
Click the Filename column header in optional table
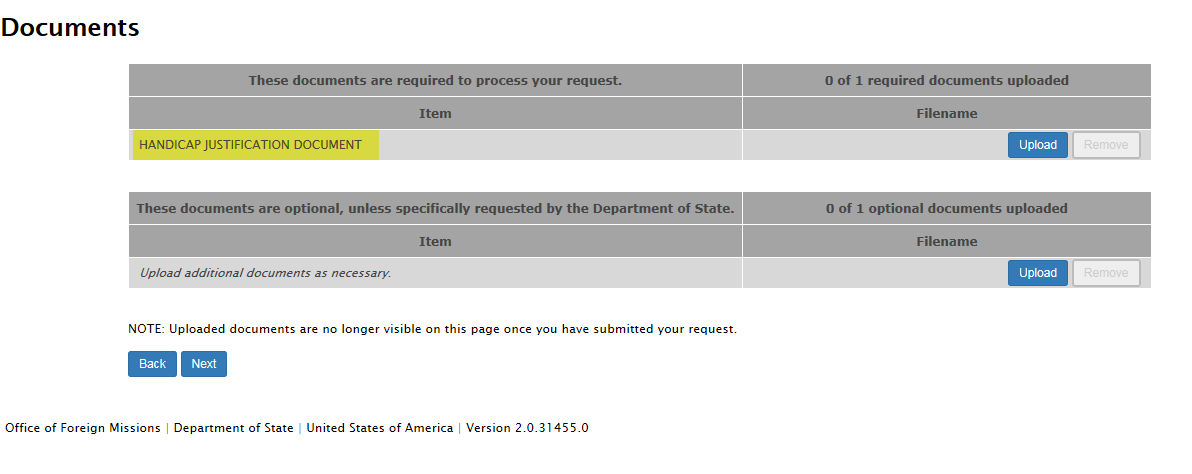coord(946,241)
